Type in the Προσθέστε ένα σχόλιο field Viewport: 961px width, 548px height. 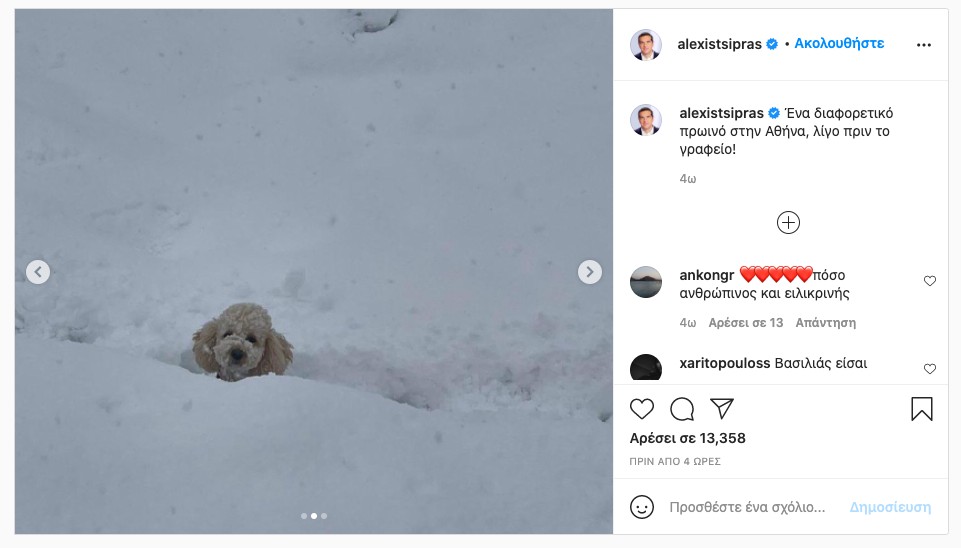click(x=748, y=507)
